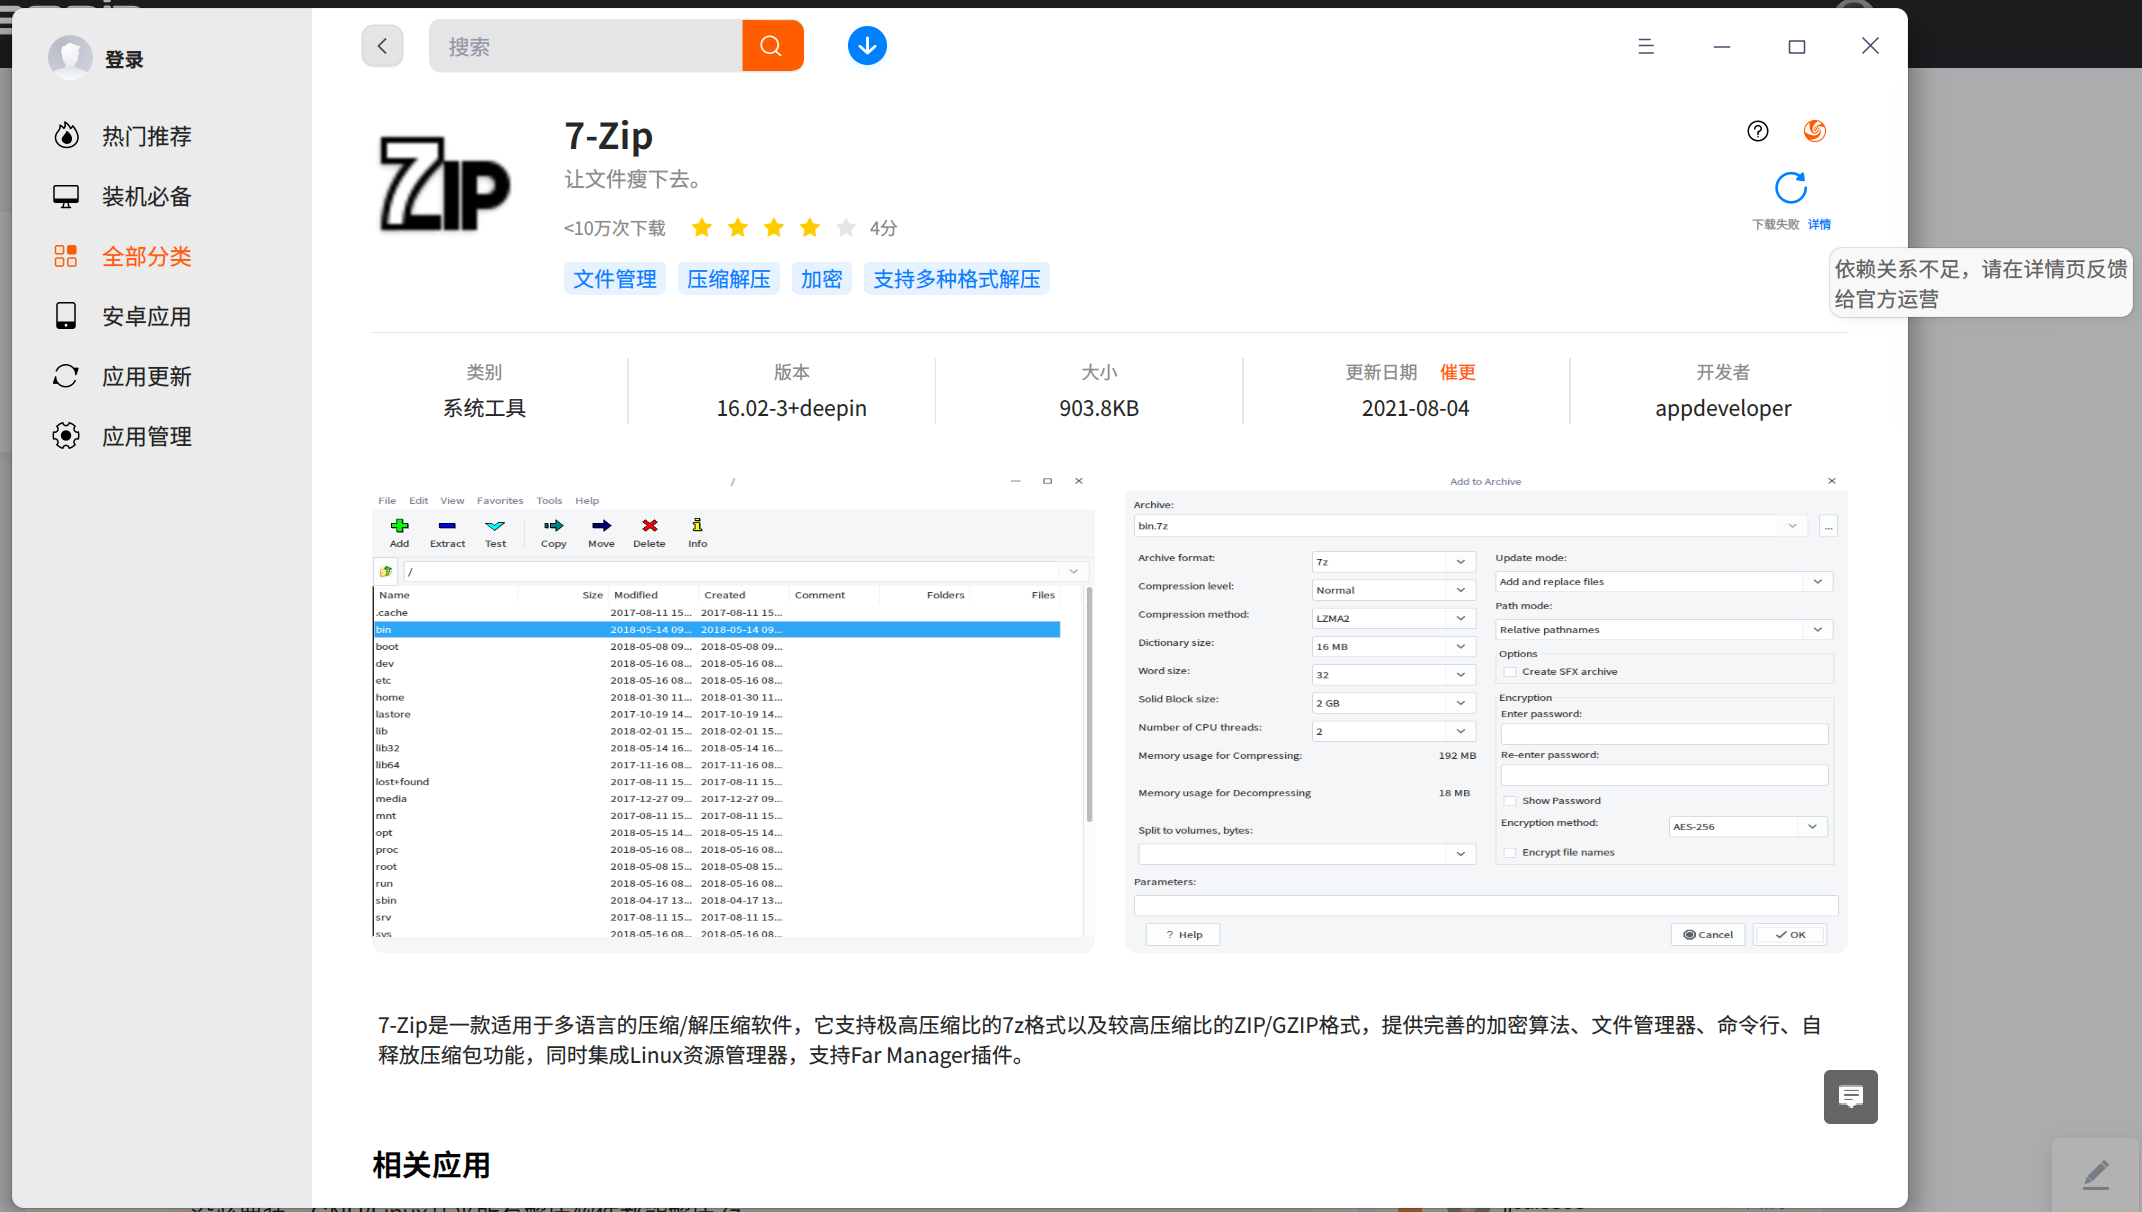2142x1212 pixels.
Task: Click the orange search magnifier button
Action: click(771, 46)
